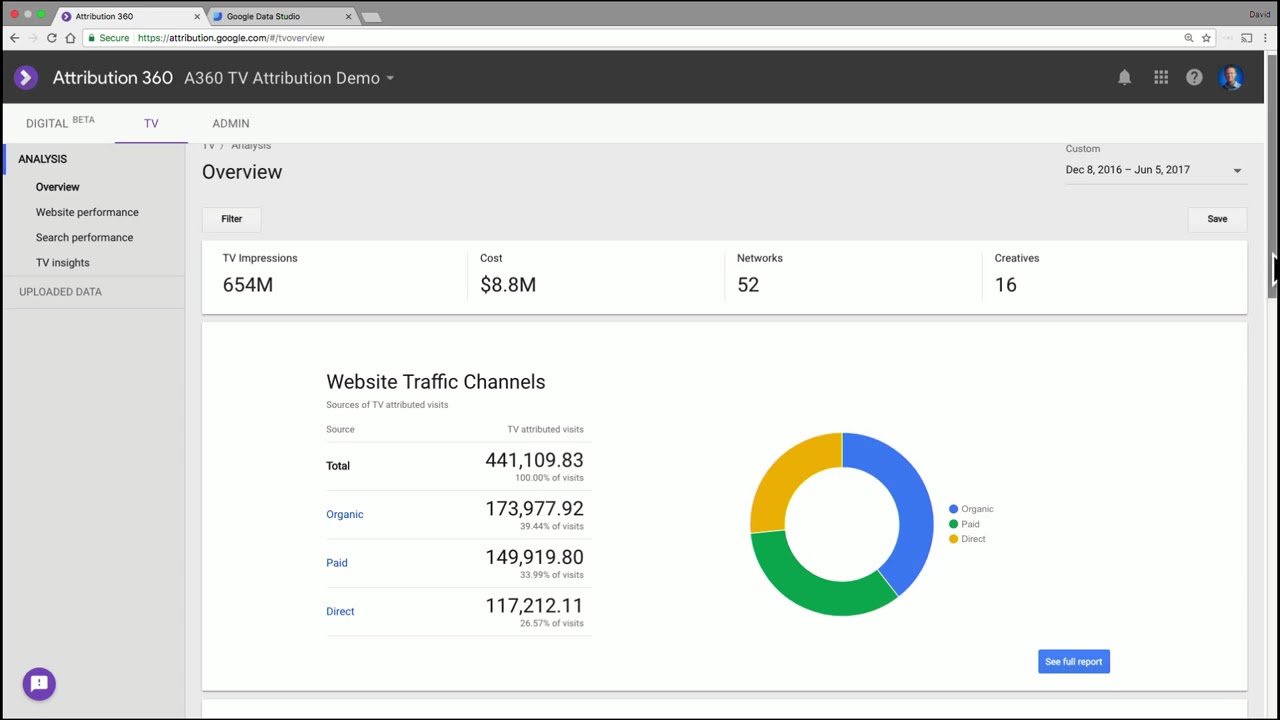The height and width of the screenshot is (720, 1280).
Task: Close the Google Data Studio tab
Action: pos(348,16)
